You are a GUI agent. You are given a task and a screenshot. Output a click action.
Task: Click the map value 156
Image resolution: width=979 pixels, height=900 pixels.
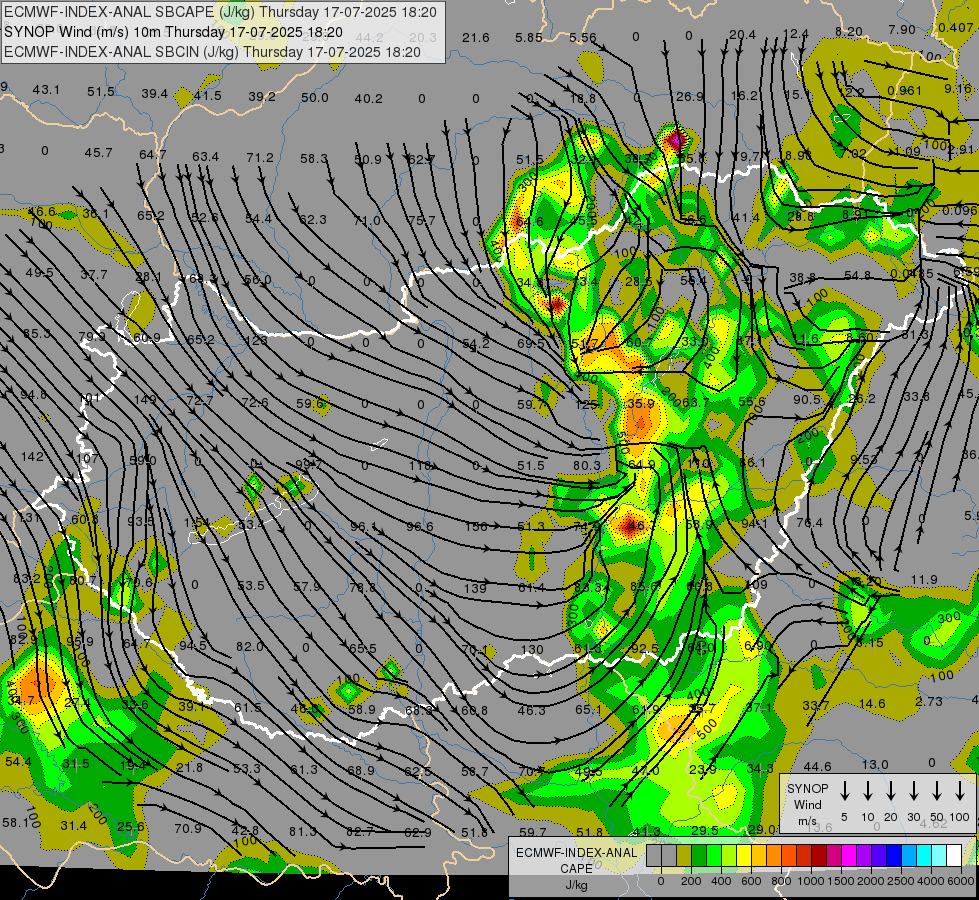[476, 527]
